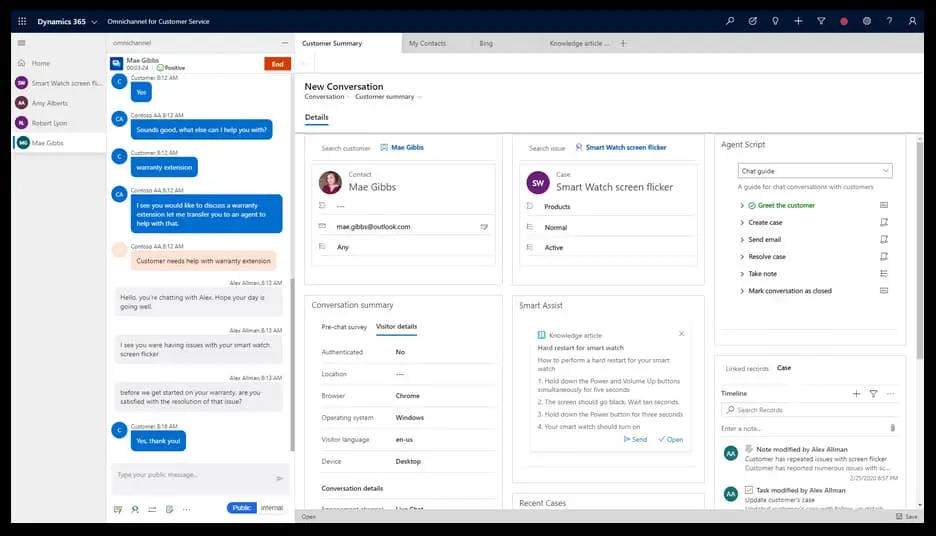Switch message mode to Public
This screenshot has height=536, width=936.
pos(242,508)
